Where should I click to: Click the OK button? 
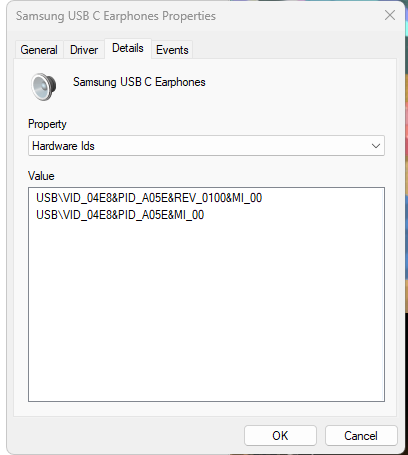click(x=280, y=435)
